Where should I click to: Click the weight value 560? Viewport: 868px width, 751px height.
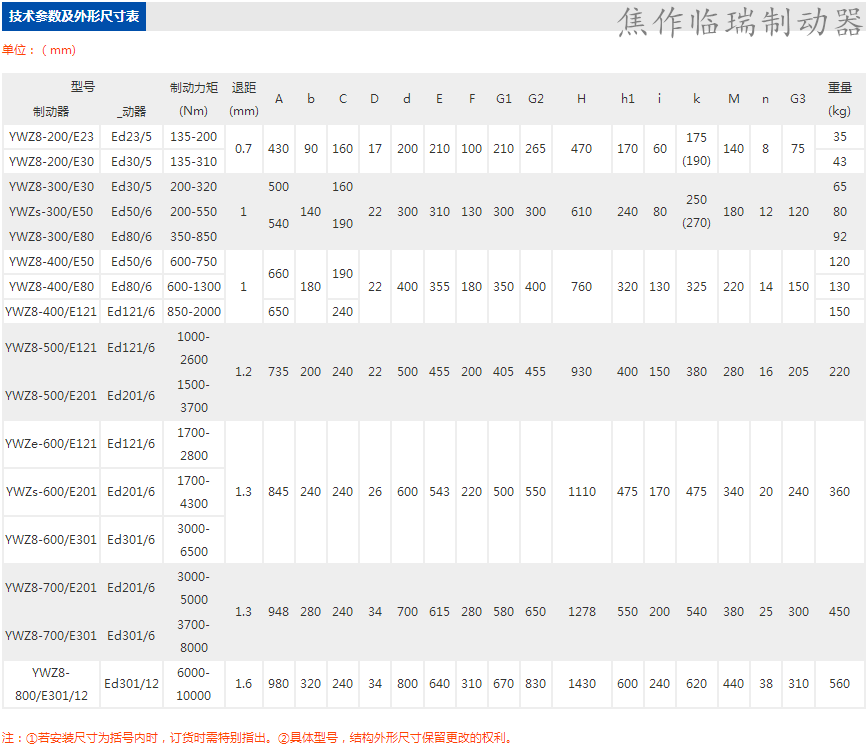(839, 684)
